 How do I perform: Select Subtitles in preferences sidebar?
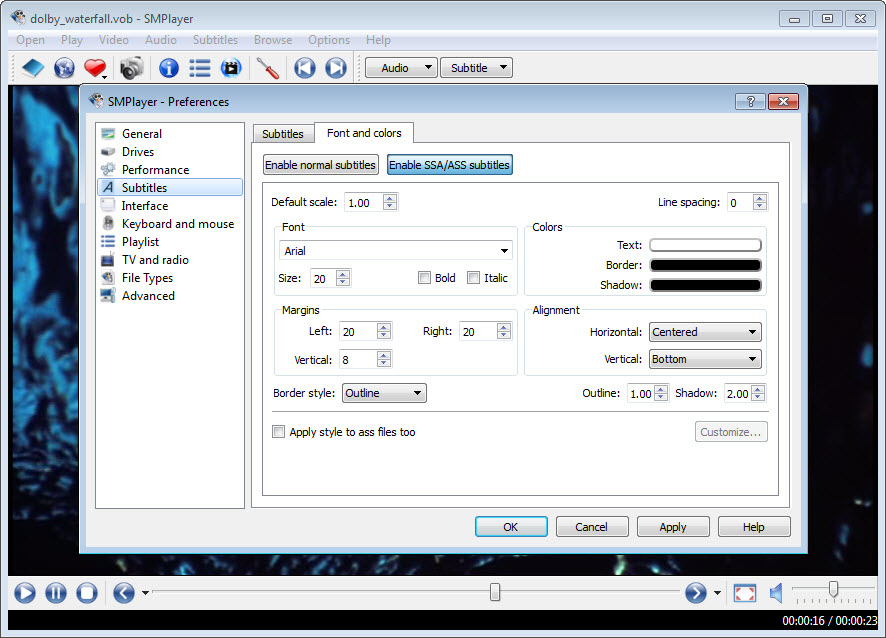(x=170, y=188)
